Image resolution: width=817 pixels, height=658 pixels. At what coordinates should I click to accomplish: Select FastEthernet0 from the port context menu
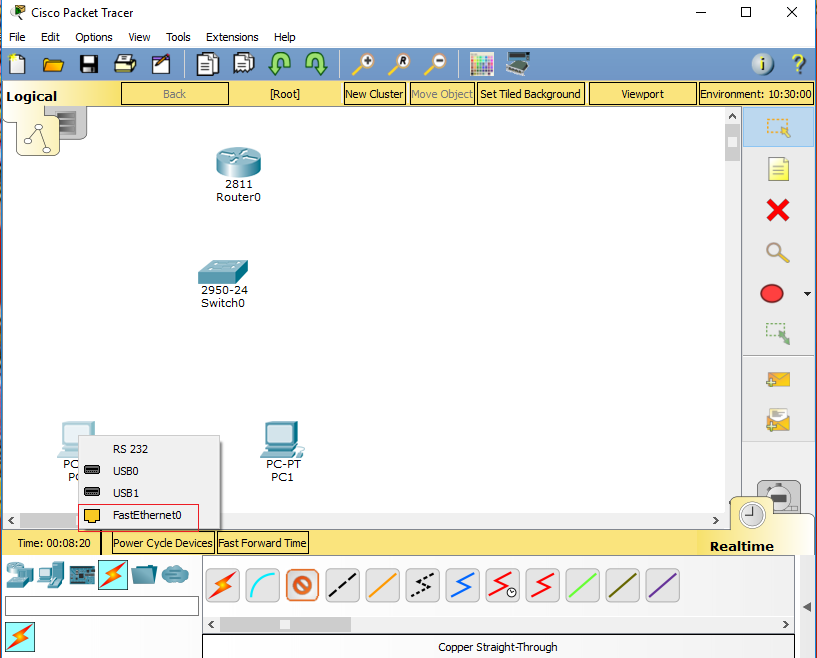point(139,516)
